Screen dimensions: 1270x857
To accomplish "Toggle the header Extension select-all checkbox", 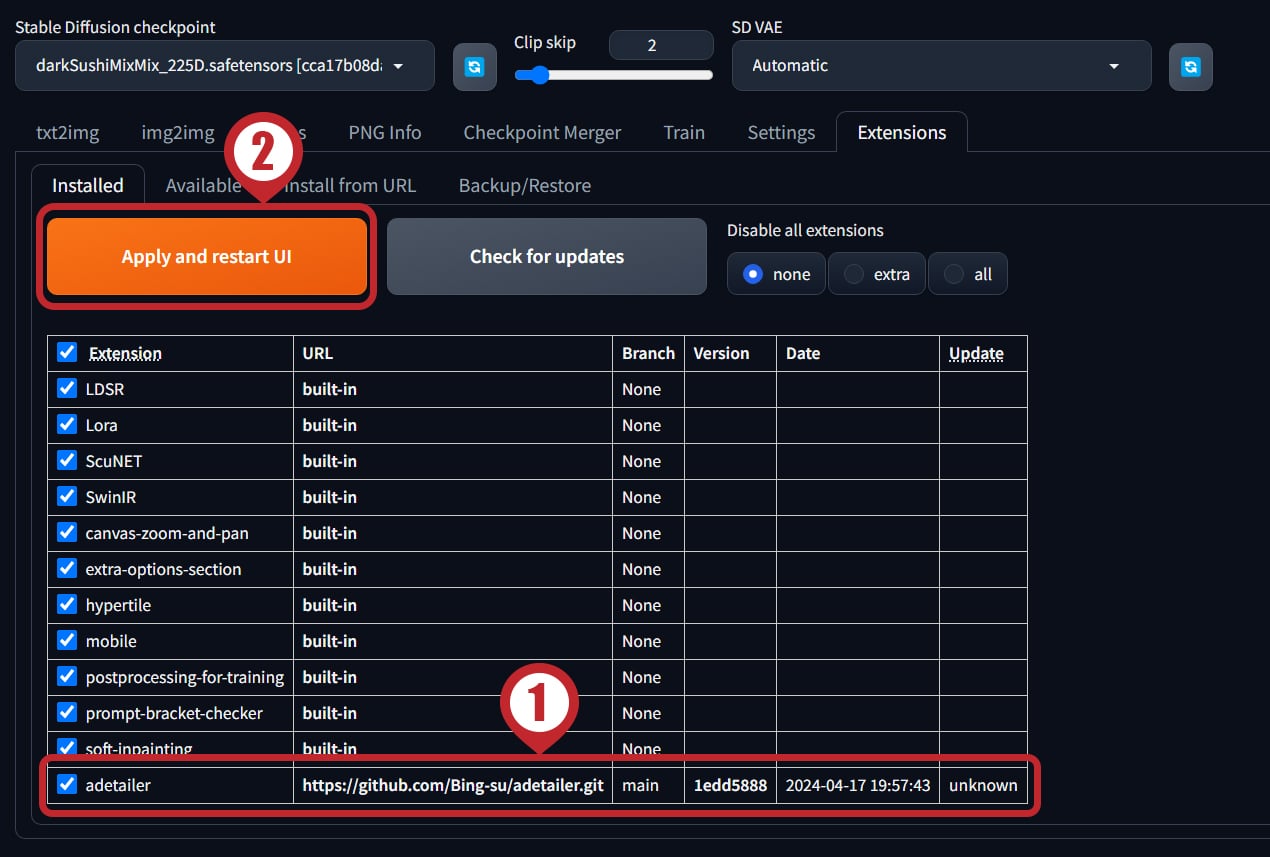I will click(67, 352).
